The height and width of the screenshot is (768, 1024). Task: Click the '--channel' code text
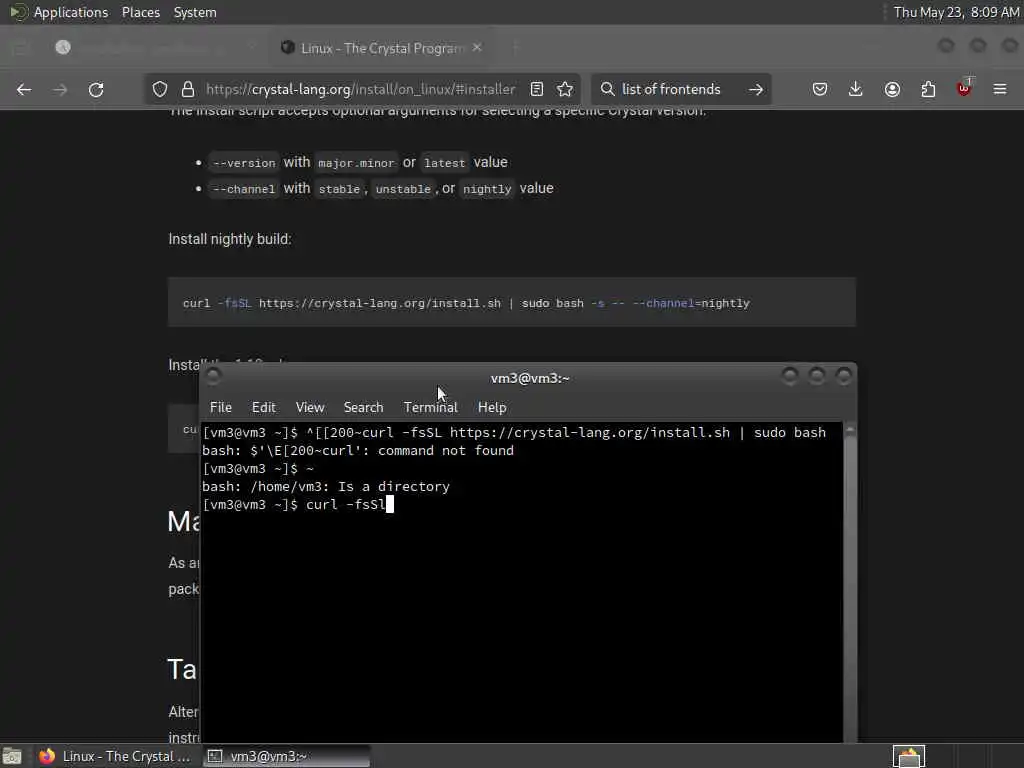(244, 189)
